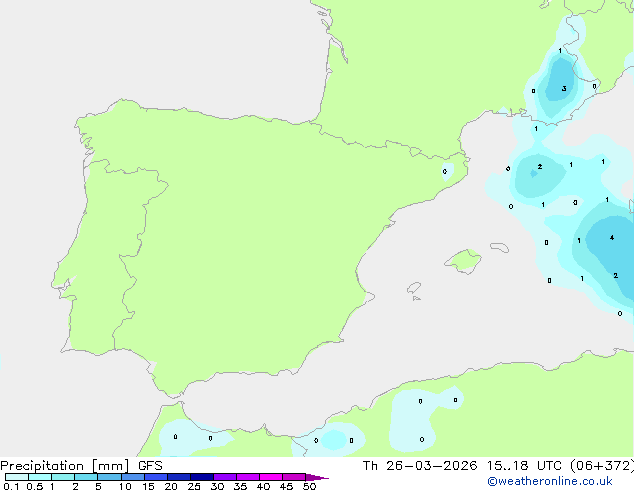Click the 45–50 mm legend color swatch
634x490 pixels.
click(x=294, y=477)
